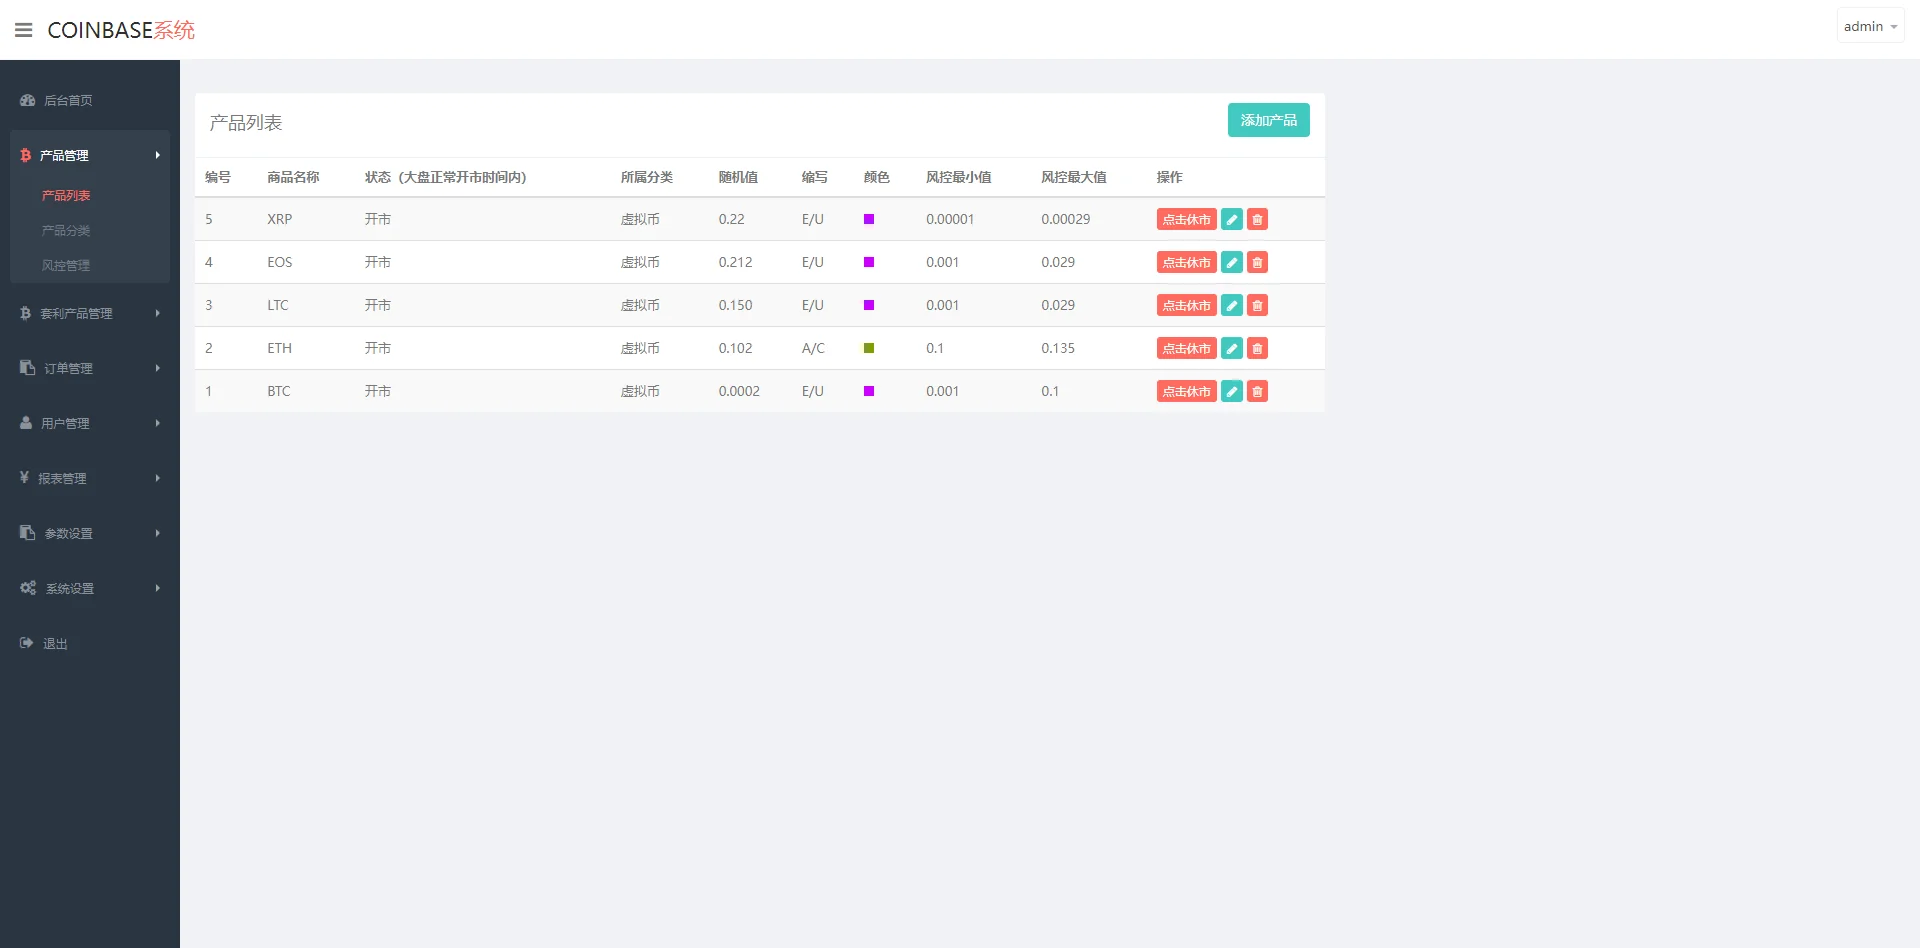Go to 风控管理 in sidebar submenu
This screenshot has height=948, width=1920.
click(x=66, y=265)
